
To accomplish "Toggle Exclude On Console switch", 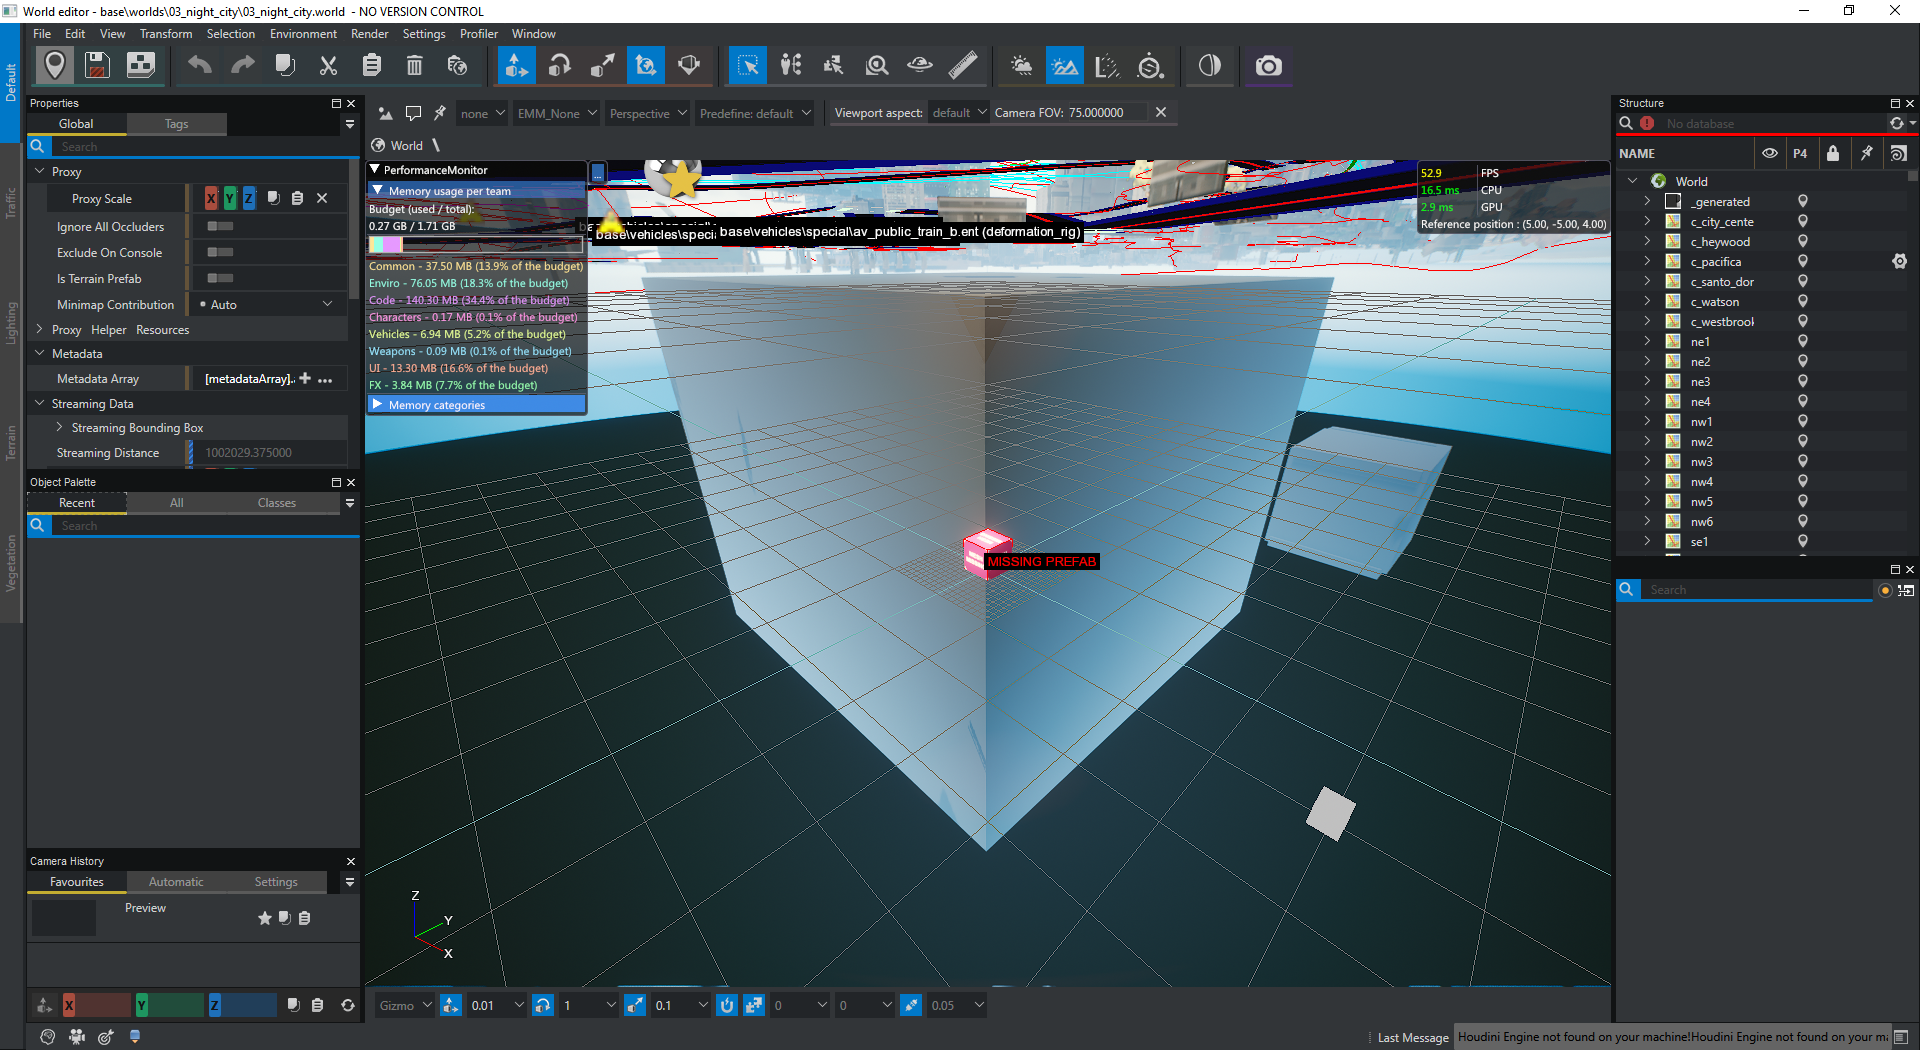I will [220, 252].
